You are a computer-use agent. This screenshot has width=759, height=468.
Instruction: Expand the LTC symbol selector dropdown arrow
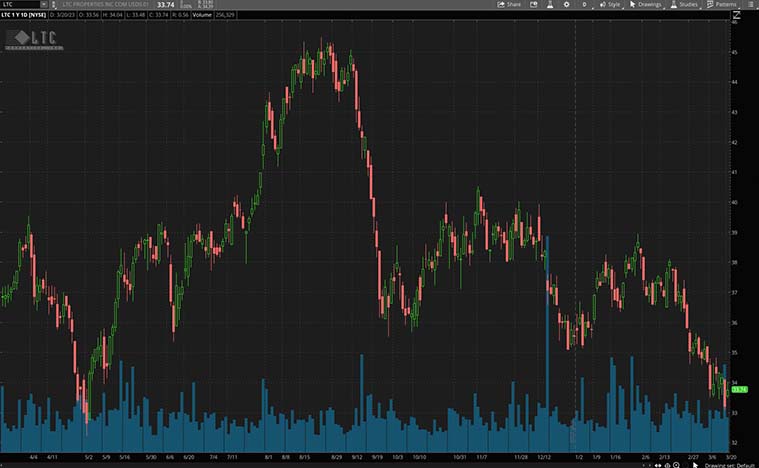click(43, 4)
